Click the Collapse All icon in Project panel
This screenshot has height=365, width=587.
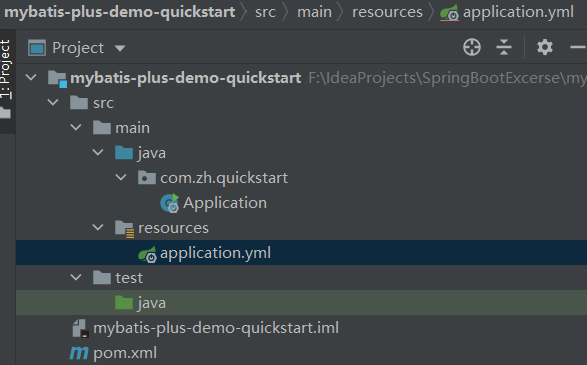(x=504, y=47)
